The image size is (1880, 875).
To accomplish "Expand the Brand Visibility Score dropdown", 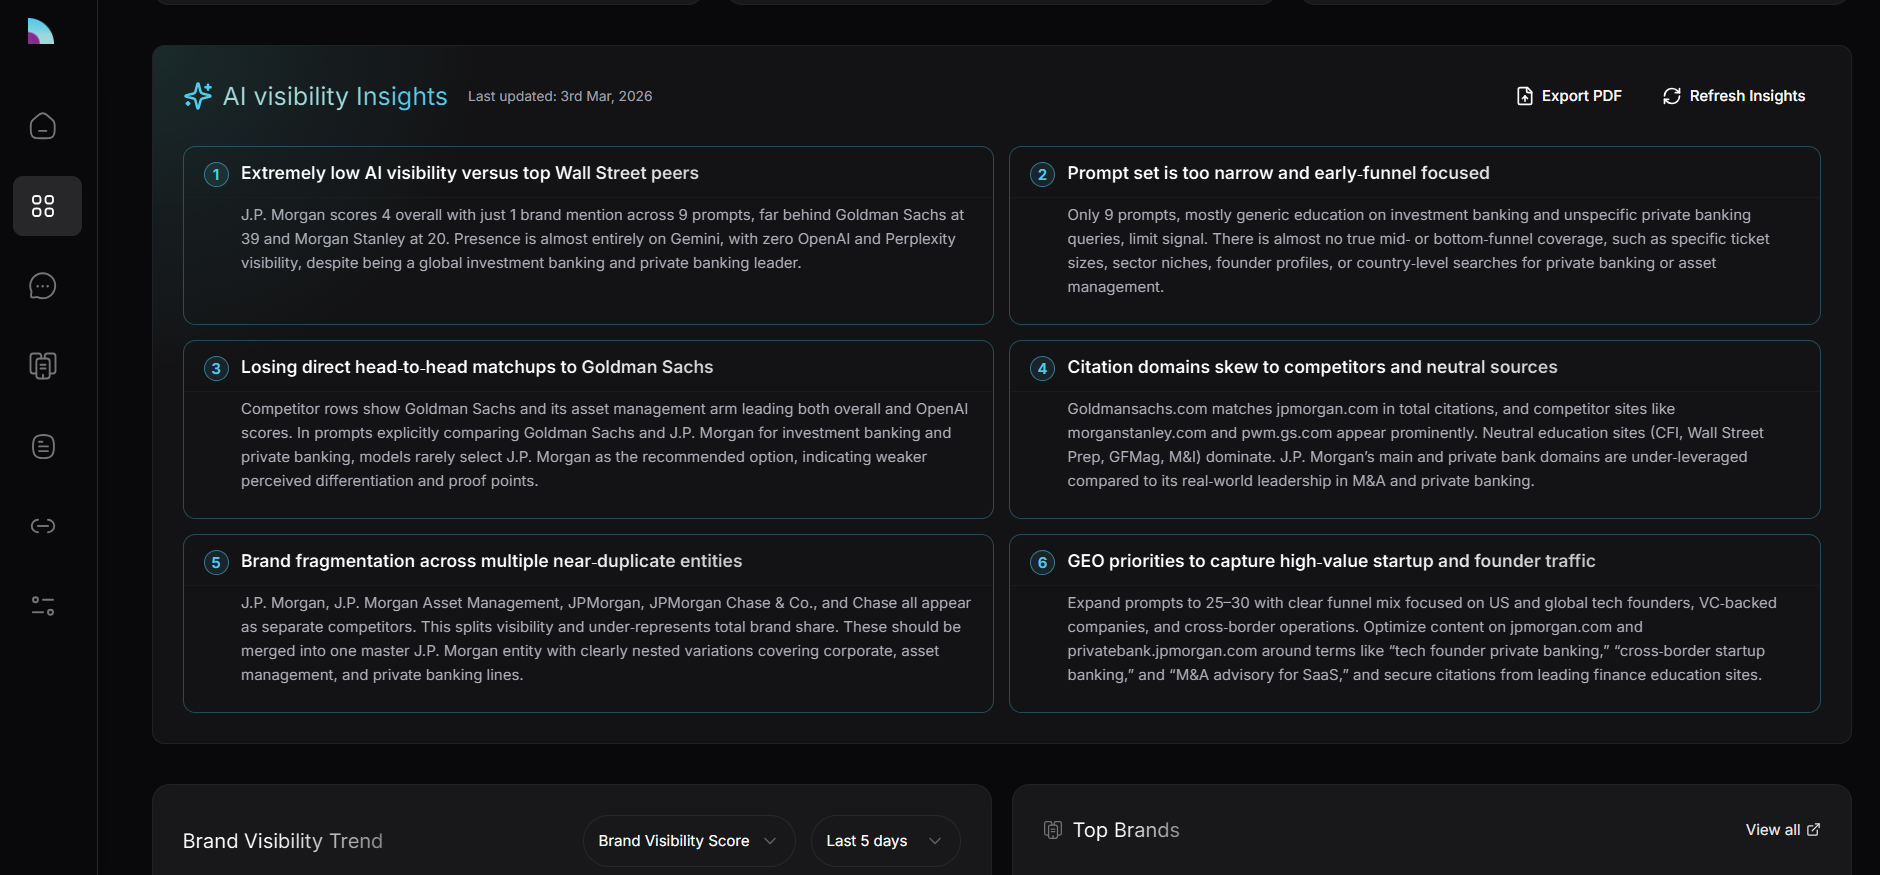I will pos(688,841).
